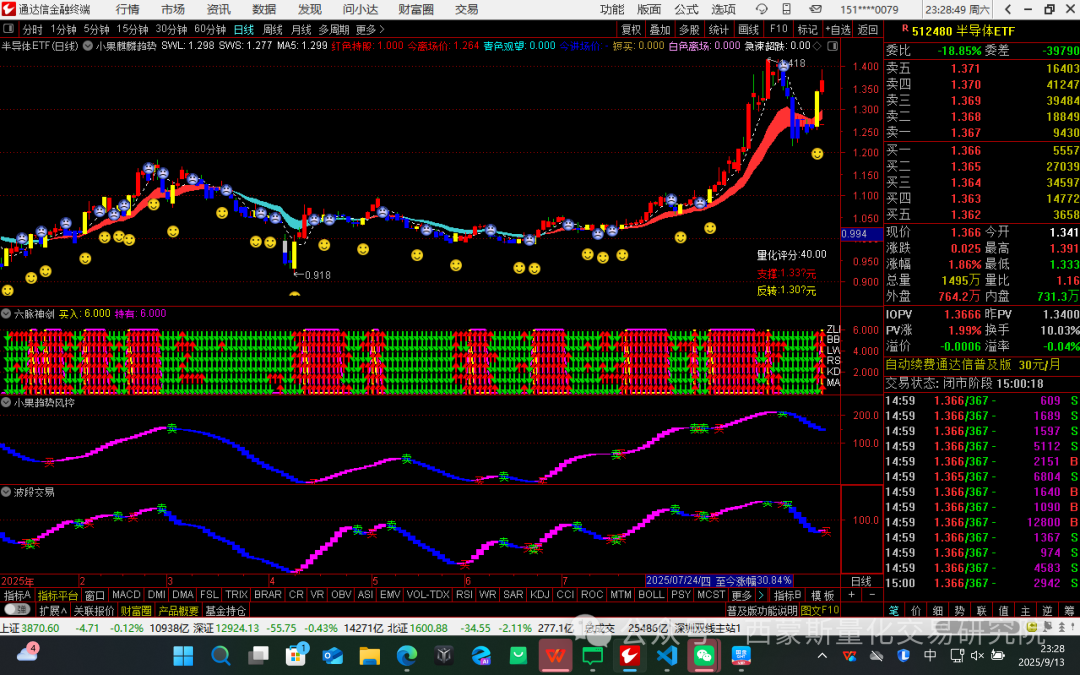Open Windows Start menu

click(x=183, y=655)
